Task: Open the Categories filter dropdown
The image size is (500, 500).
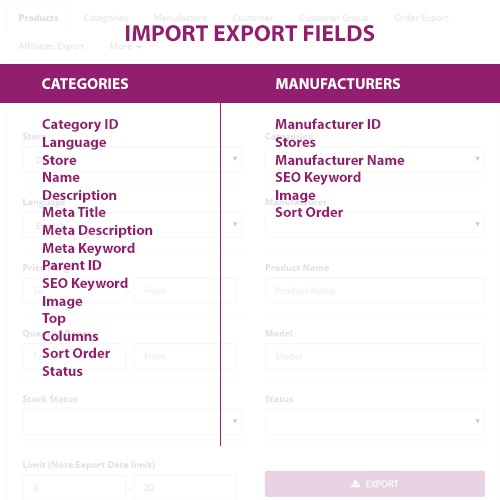Action: point(375,159)
